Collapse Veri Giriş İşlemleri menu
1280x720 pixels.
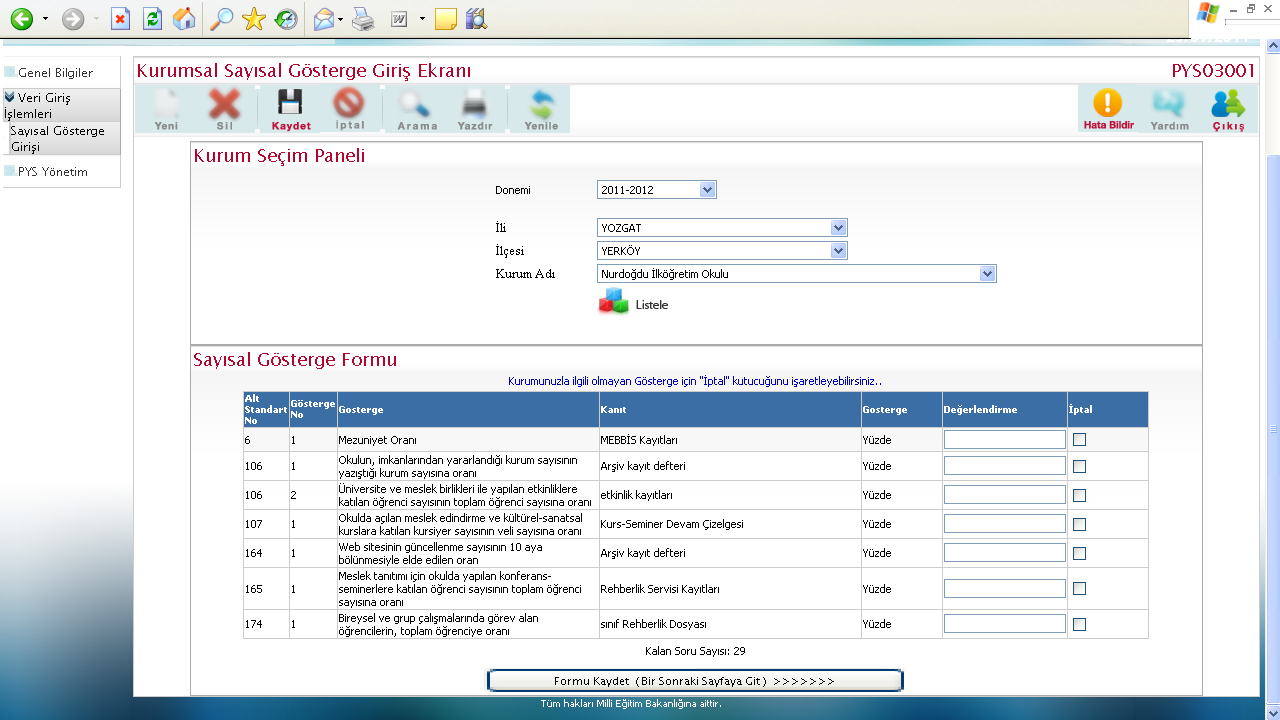pyautogui.click(x=62, y=105)
